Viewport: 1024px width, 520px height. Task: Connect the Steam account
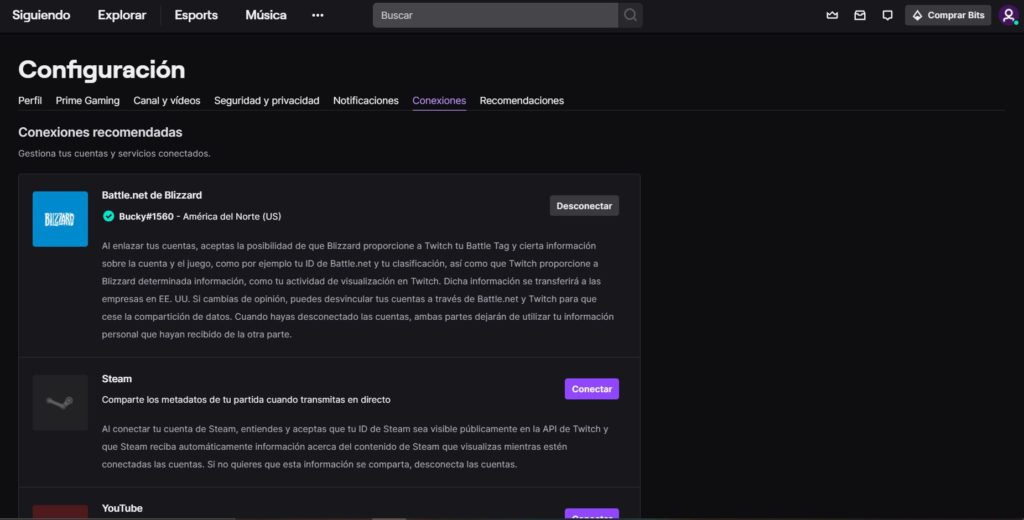pyautogui.click(x=592, y=389)
